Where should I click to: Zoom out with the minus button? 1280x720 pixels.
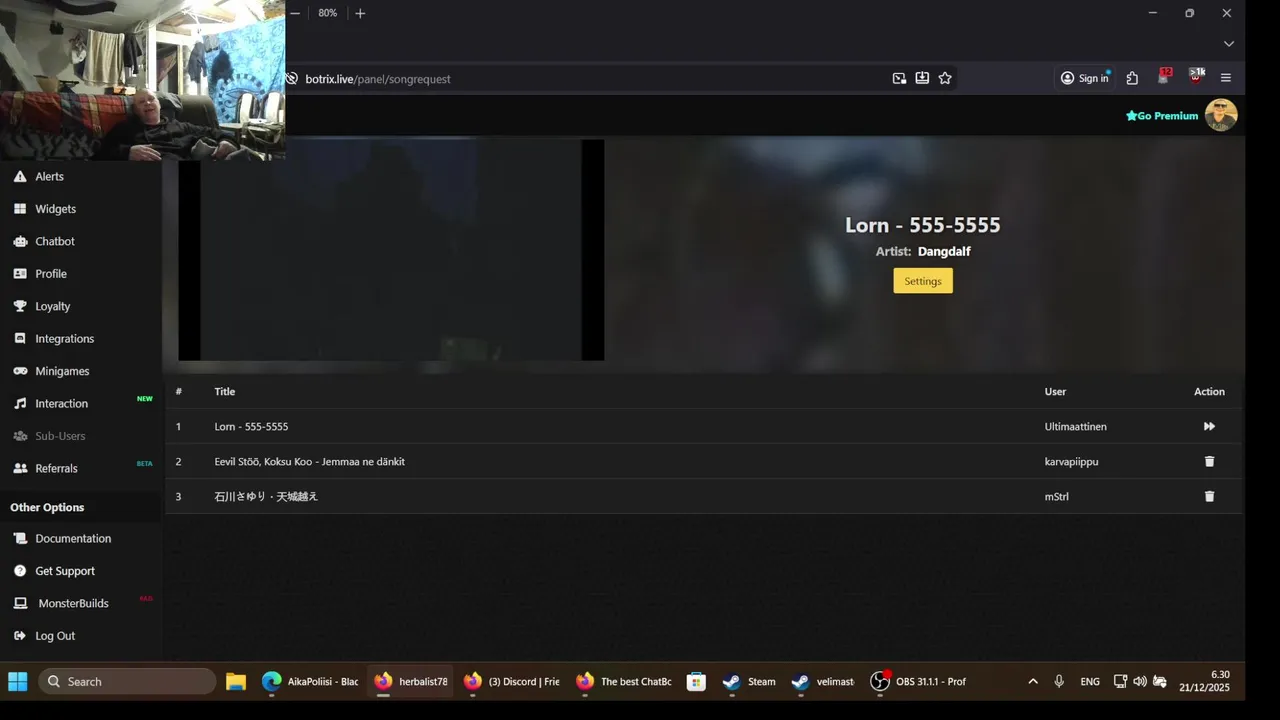tap(295, 13)
